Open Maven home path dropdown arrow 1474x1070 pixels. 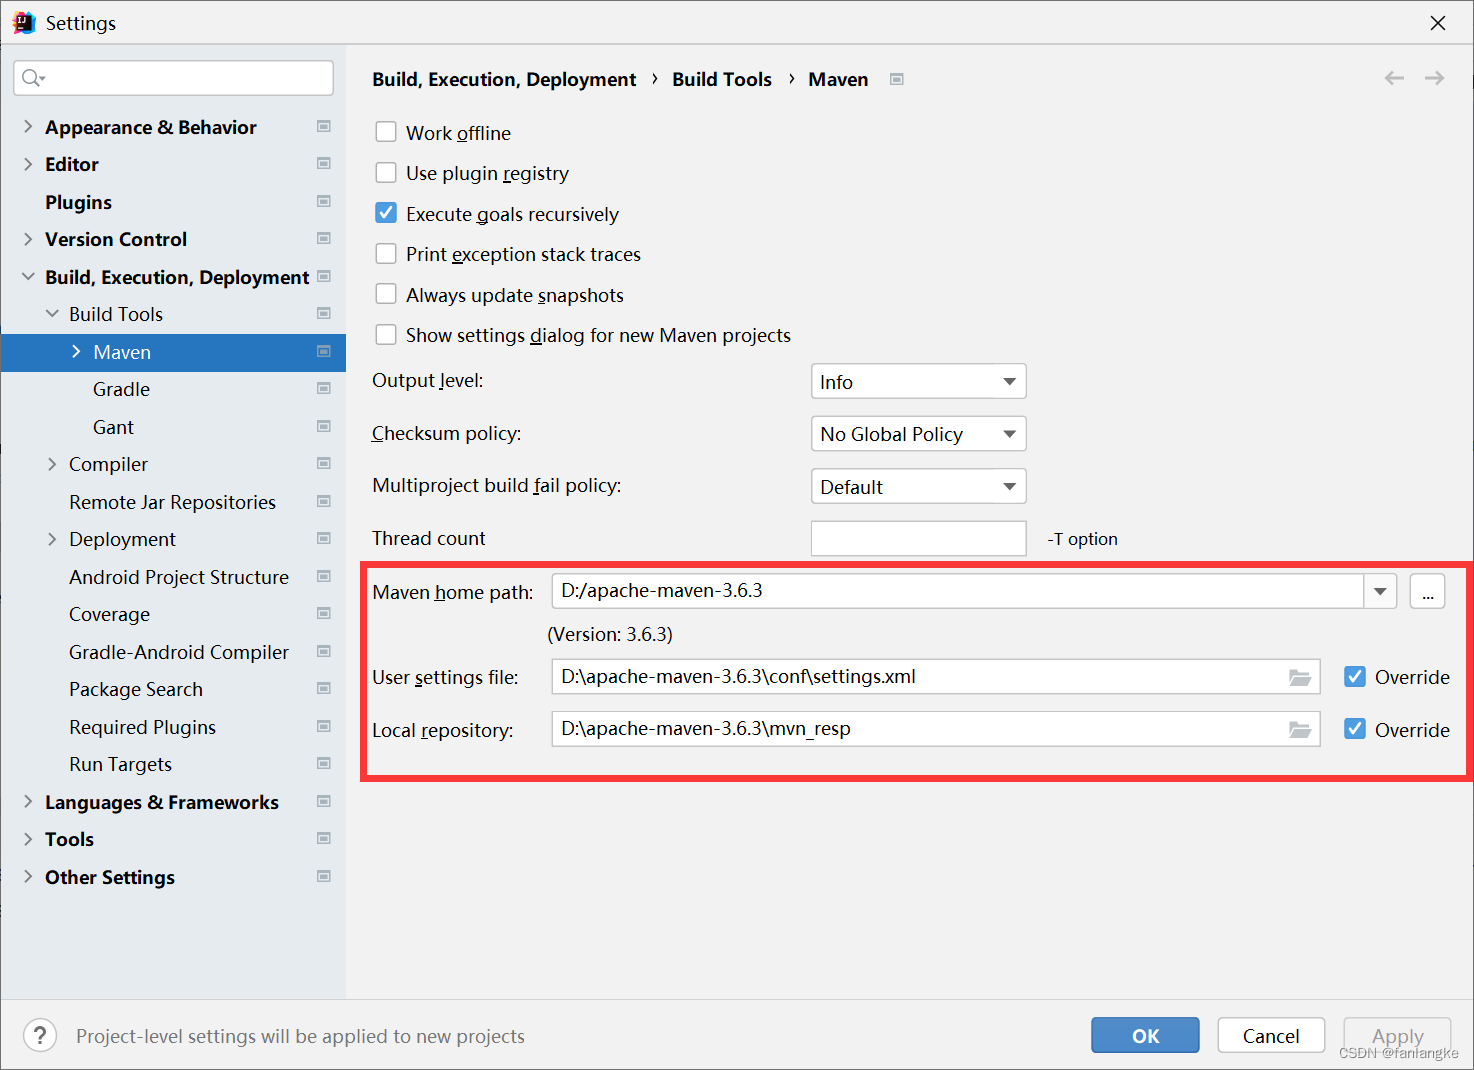tap(1380, 591)
